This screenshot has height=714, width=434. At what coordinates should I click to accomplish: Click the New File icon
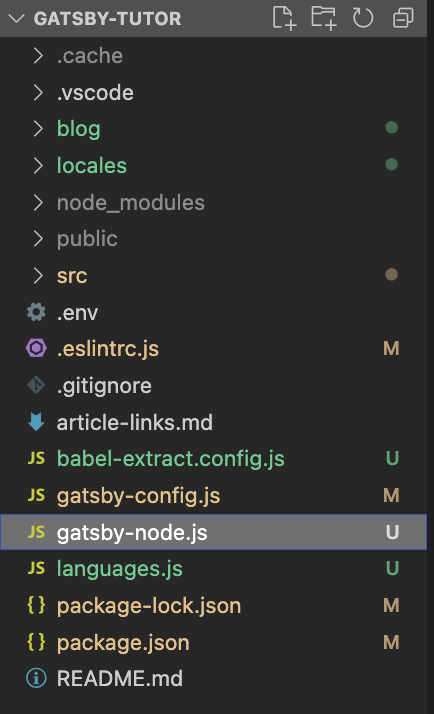(284, 19)
